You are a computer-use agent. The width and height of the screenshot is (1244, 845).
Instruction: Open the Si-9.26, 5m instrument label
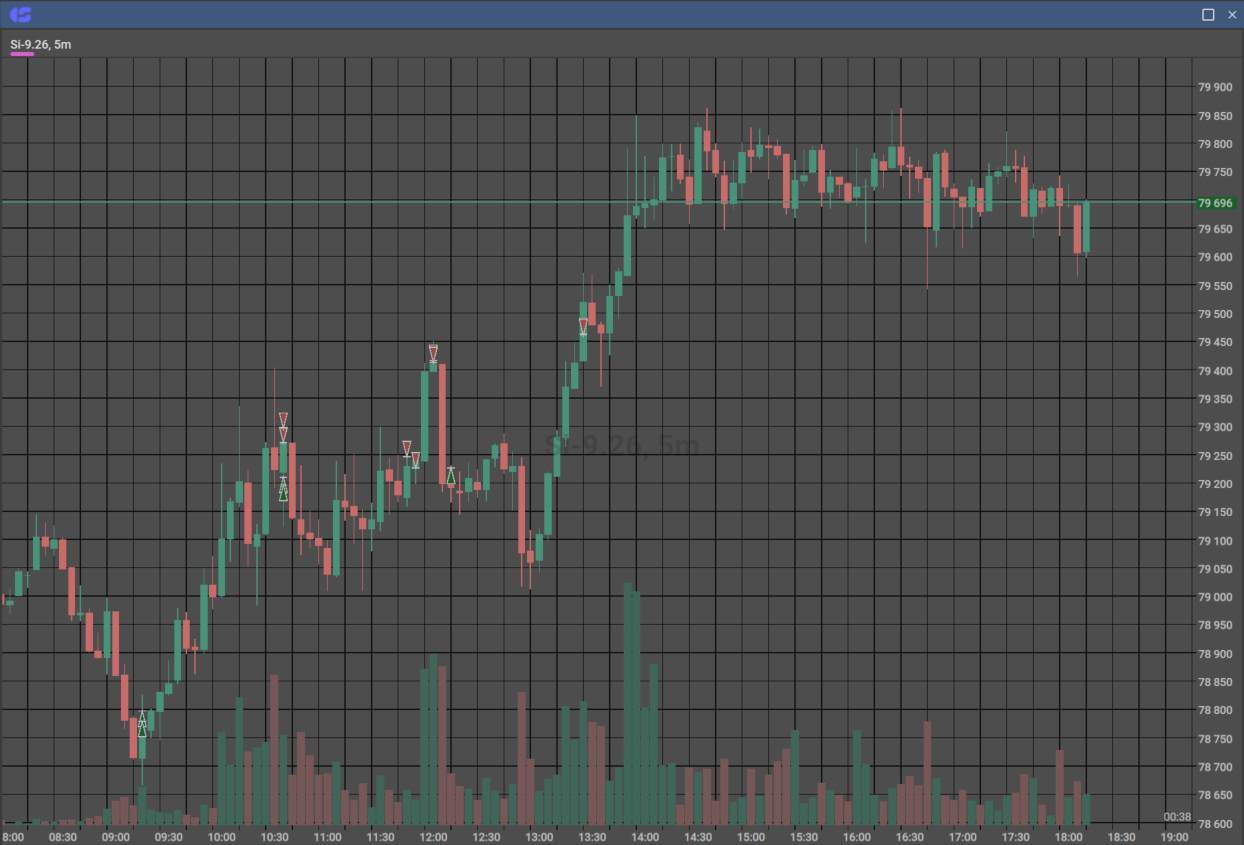[41, 44]
